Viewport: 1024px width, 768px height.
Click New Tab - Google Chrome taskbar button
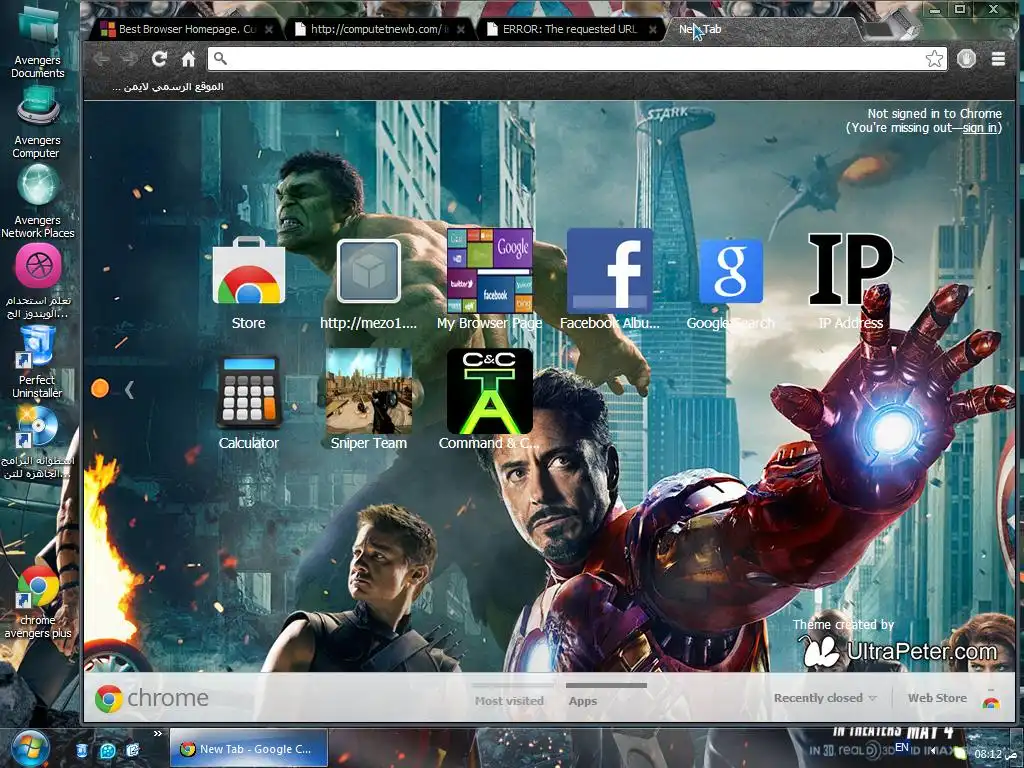[249, 749]
